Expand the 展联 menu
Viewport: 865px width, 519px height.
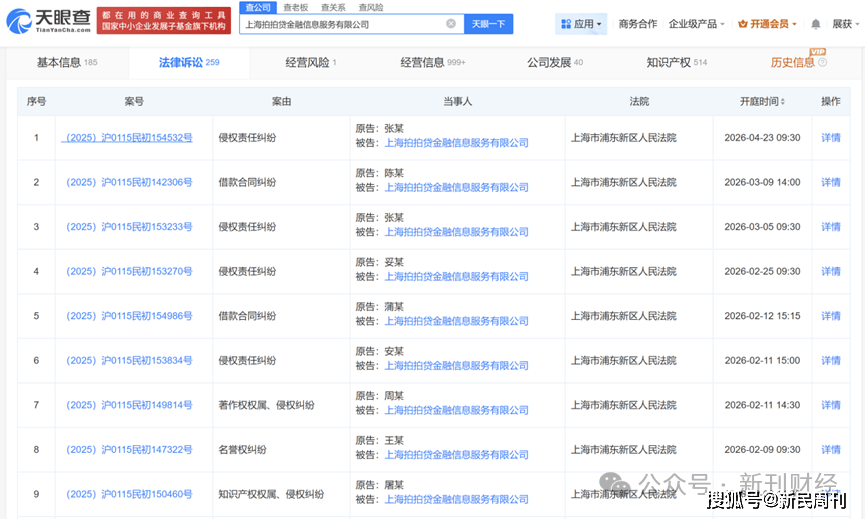click(842, 24)
